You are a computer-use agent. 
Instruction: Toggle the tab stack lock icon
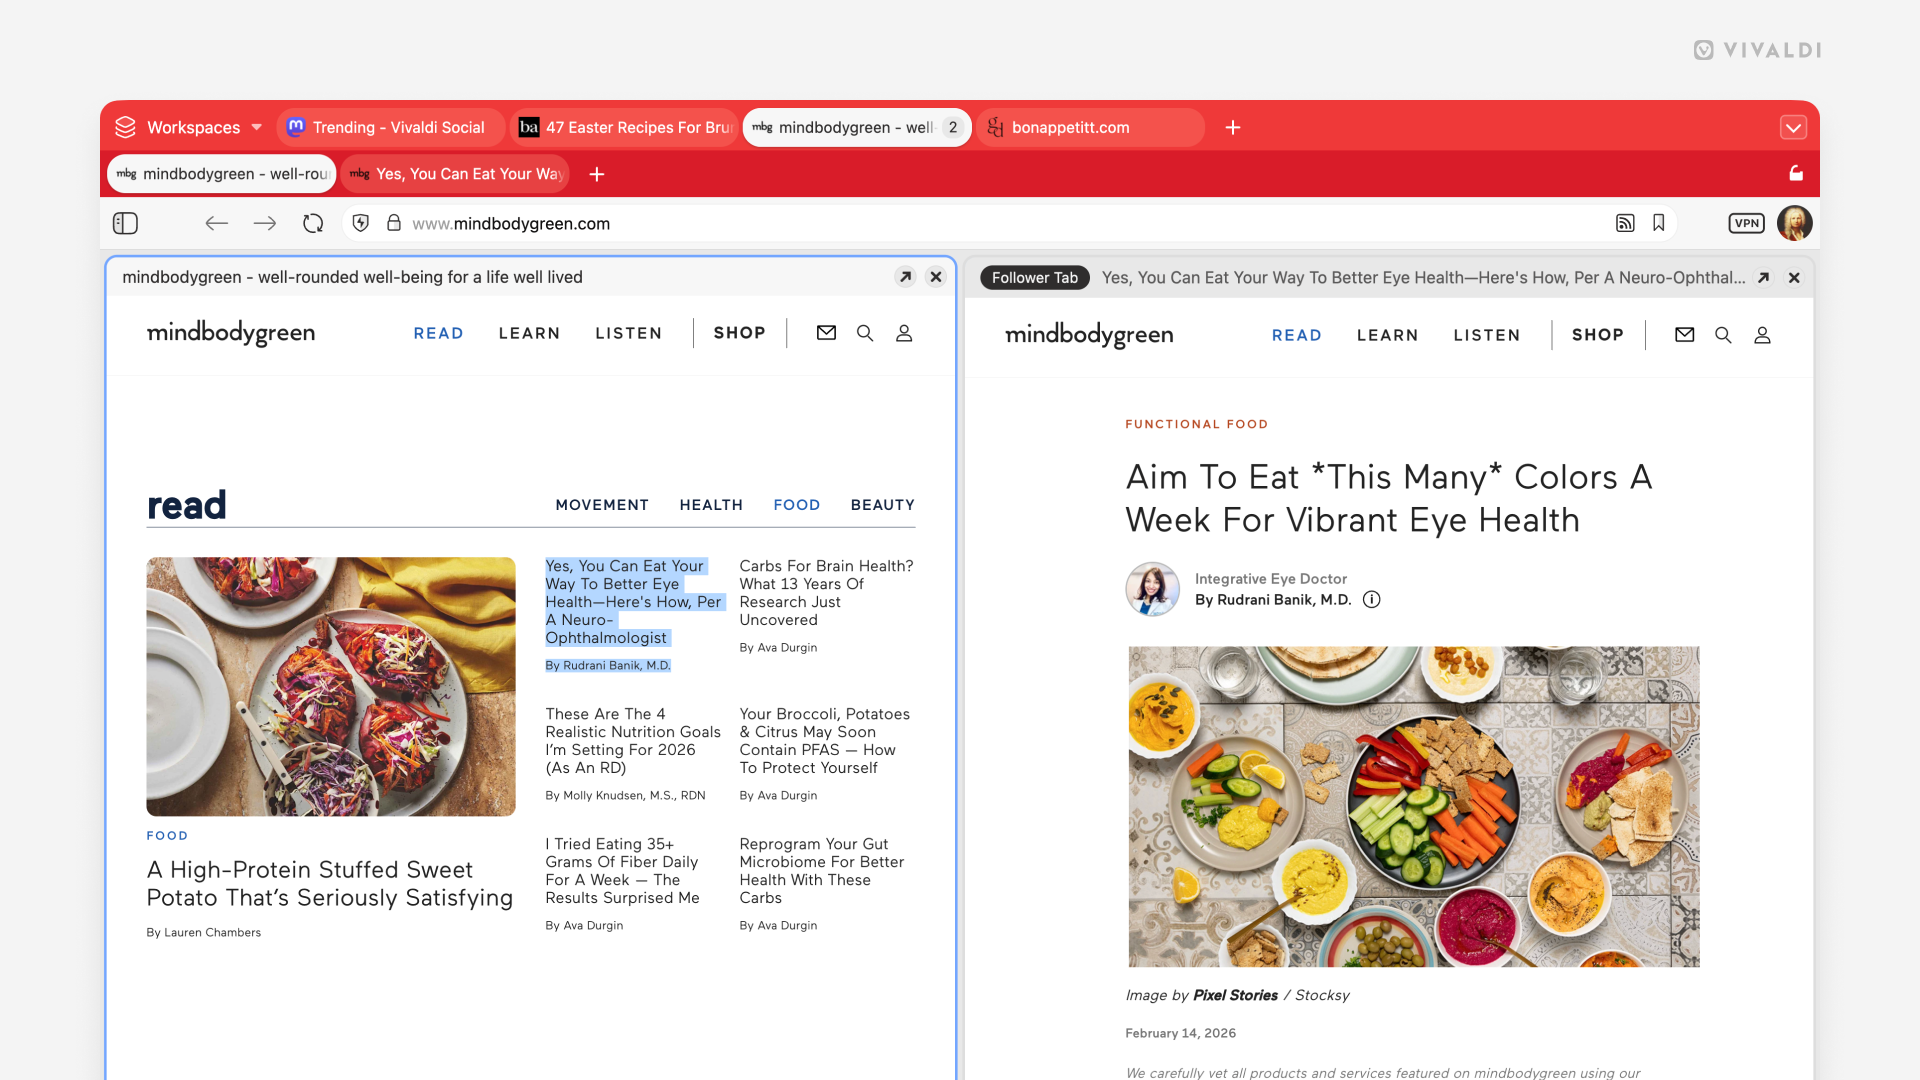click(x=1796, y=173)
